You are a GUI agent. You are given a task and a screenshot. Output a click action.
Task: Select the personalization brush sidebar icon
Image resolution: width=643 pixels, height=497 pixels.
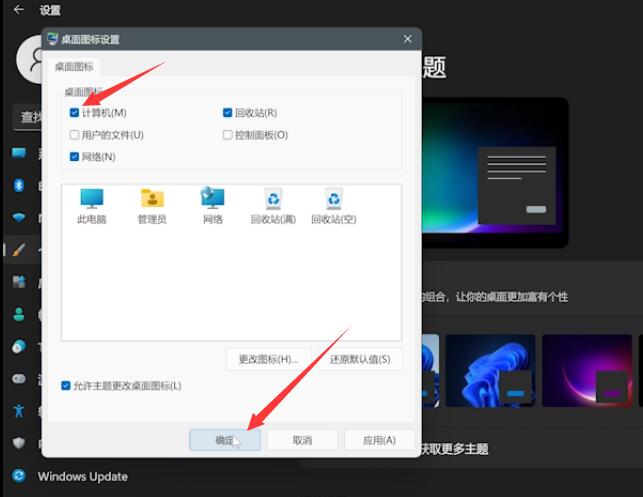tap(19, 249)
